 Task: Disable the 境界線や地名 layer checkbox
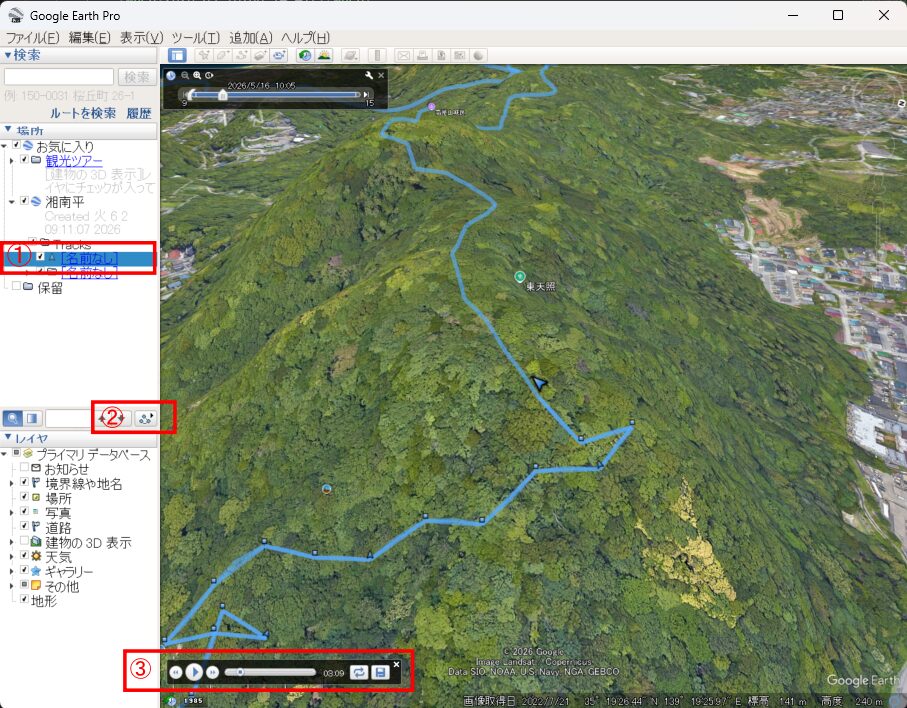click(x=24, y=482)
